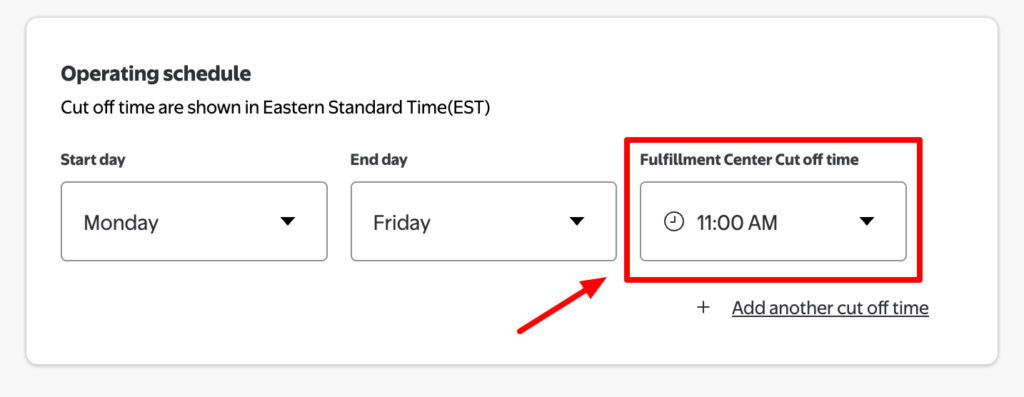The image size is (1024, 397).
Task: Open the End day combo box
Action: coord(483,221)
